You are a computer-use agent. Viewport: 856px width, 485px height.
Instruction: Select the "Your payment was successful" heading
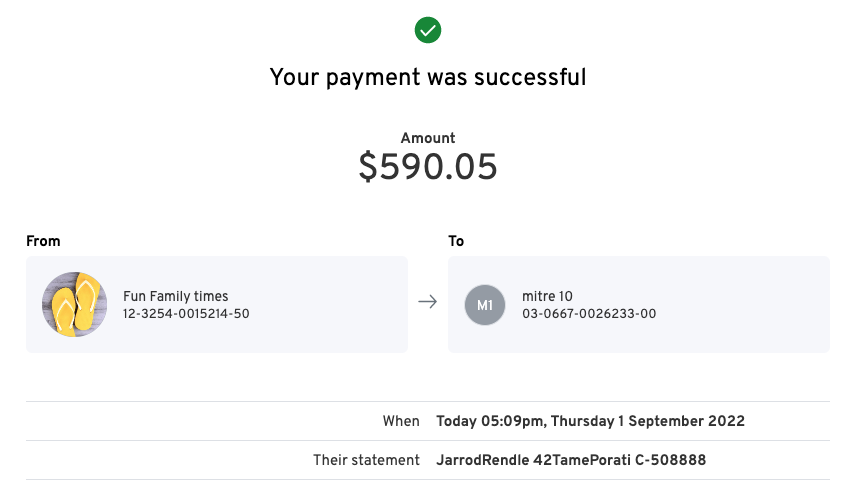(428, 78)
